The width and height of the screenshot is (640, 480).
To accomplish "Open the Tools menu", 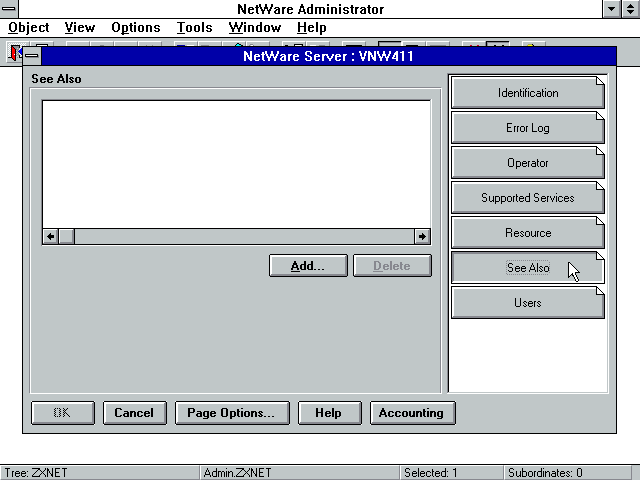I will click(x=194, y=28).
